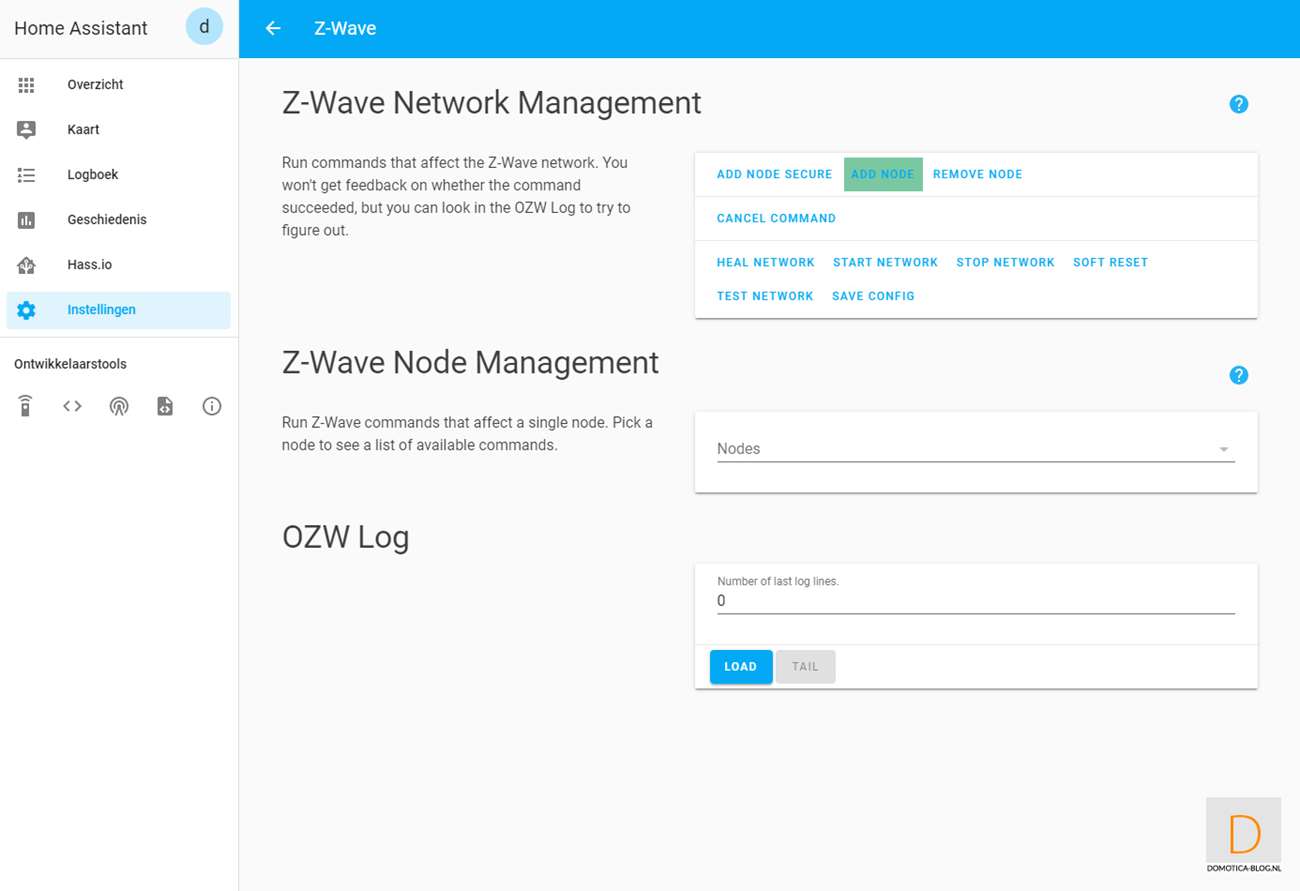Click the Logboek list icon

(x=27, y=175)
